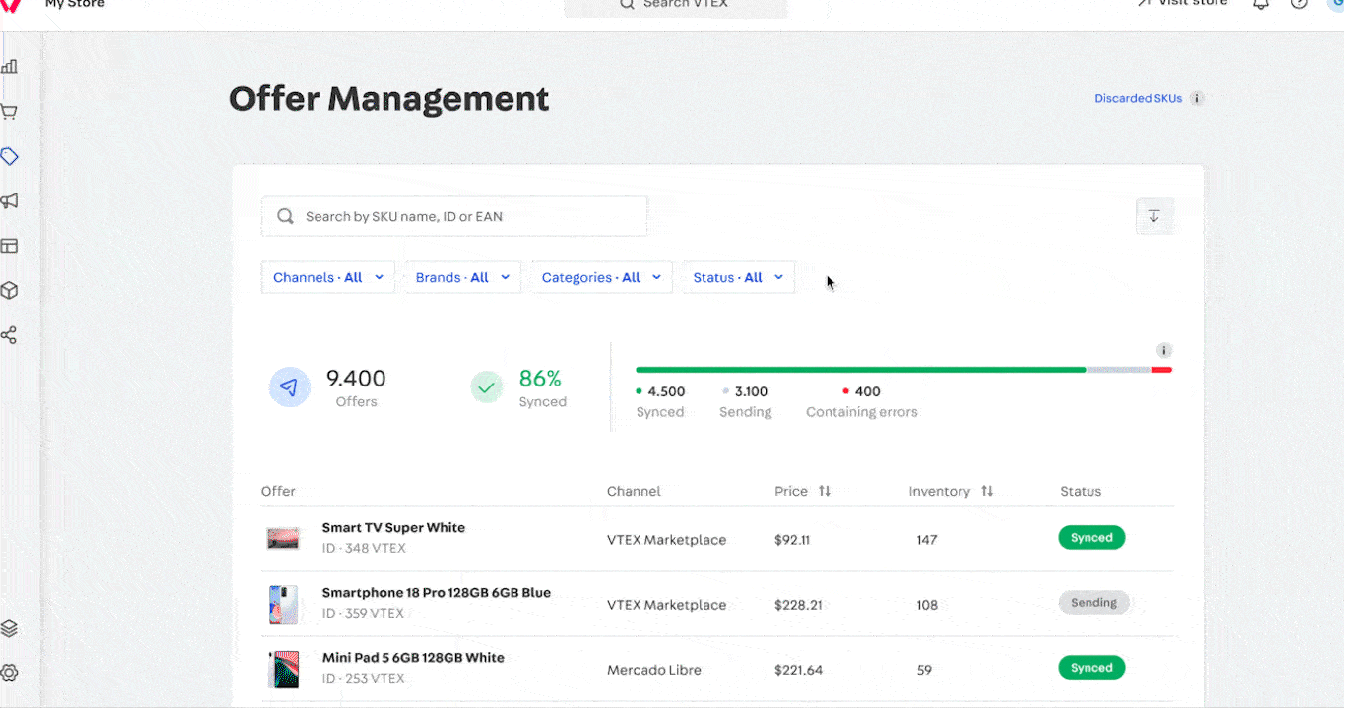The image size is (1345, 708).
Task: Click the stacked layers apps sidebar icon
Action: click(x=10, y=628)
